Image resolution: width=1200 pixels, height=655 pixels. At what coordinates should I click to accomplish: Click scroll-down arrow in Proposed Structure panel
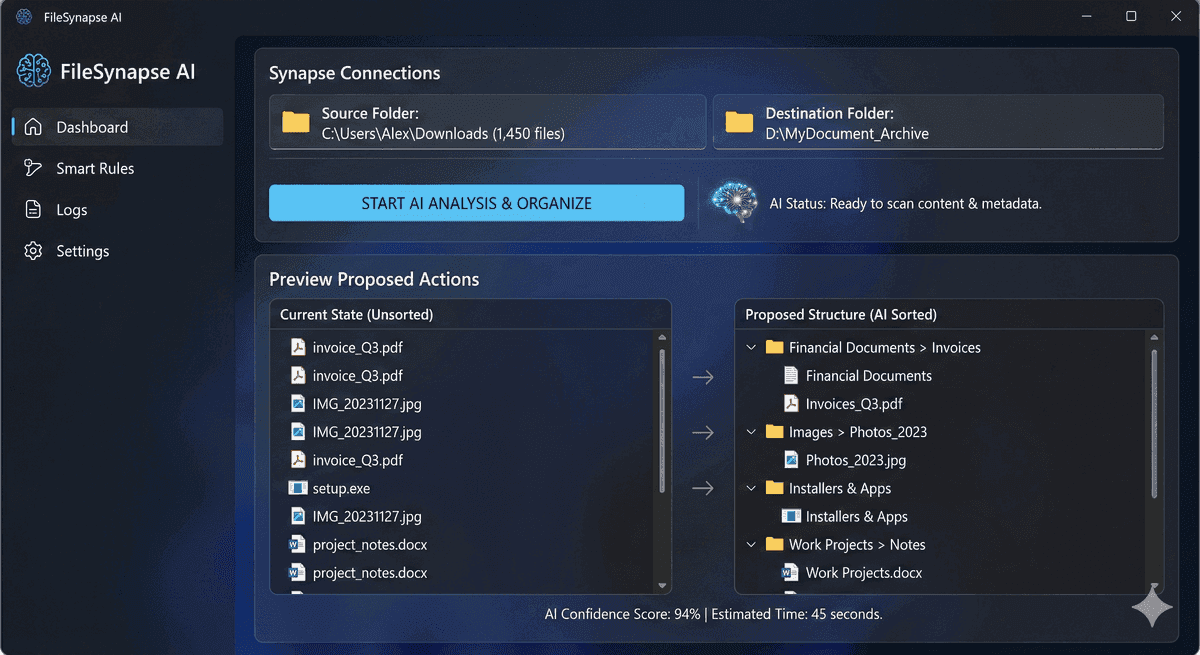(x=1154, y=587)
